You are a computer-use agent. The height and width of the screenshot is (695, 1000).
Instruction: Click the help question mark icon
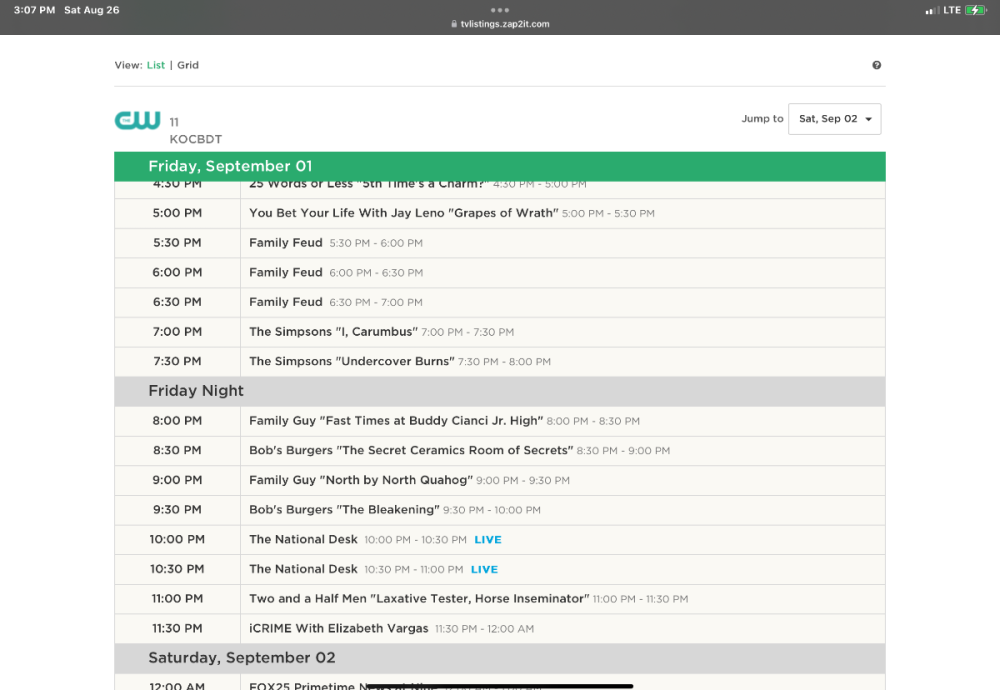(x=876, y=65)
